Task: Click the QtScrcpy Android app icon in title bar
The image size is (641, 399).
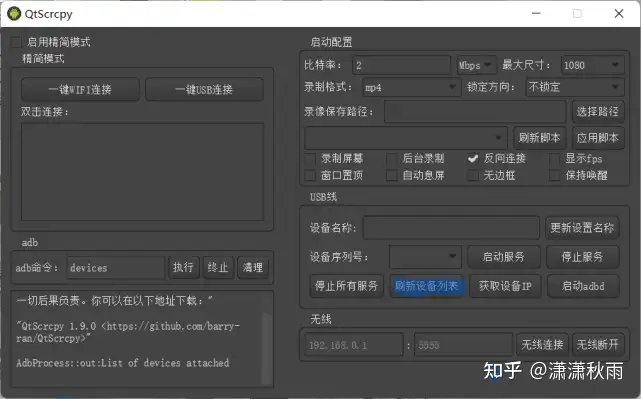Action: (14, 13)
